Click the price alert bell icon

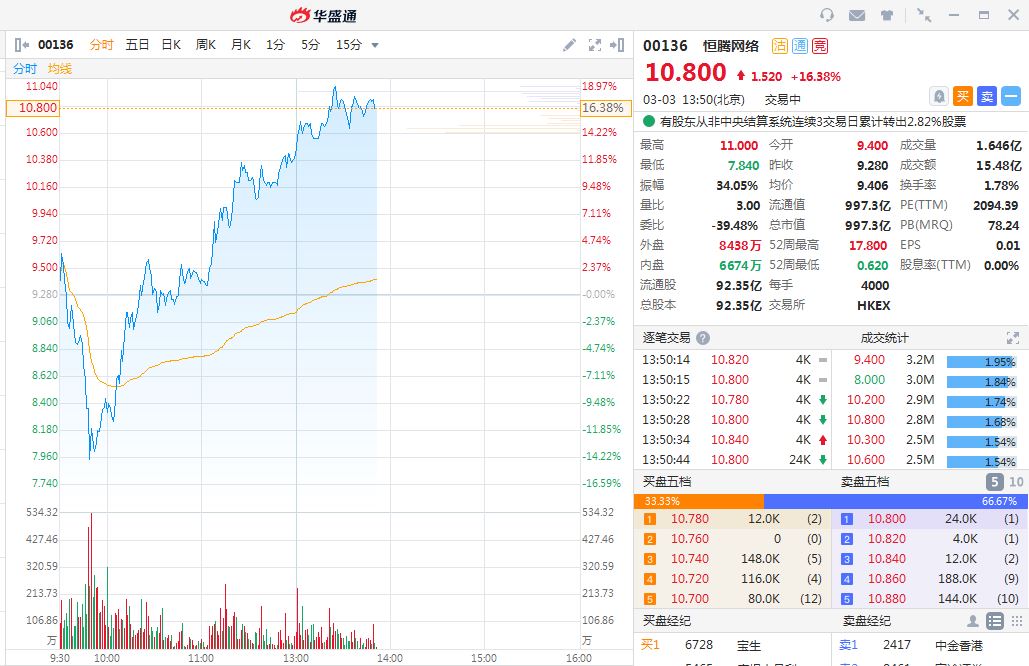point(939,96)
